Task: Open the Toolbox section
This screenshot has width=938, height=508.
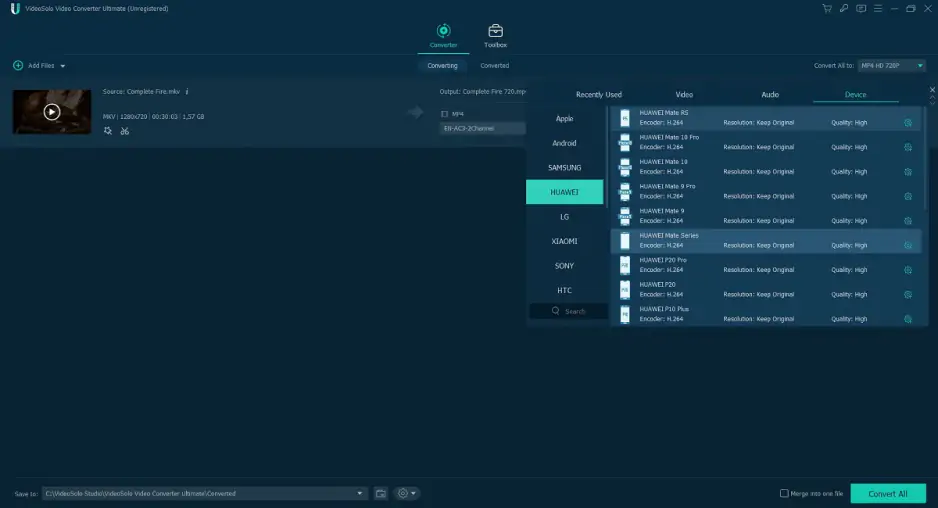Action: [495, 36]
